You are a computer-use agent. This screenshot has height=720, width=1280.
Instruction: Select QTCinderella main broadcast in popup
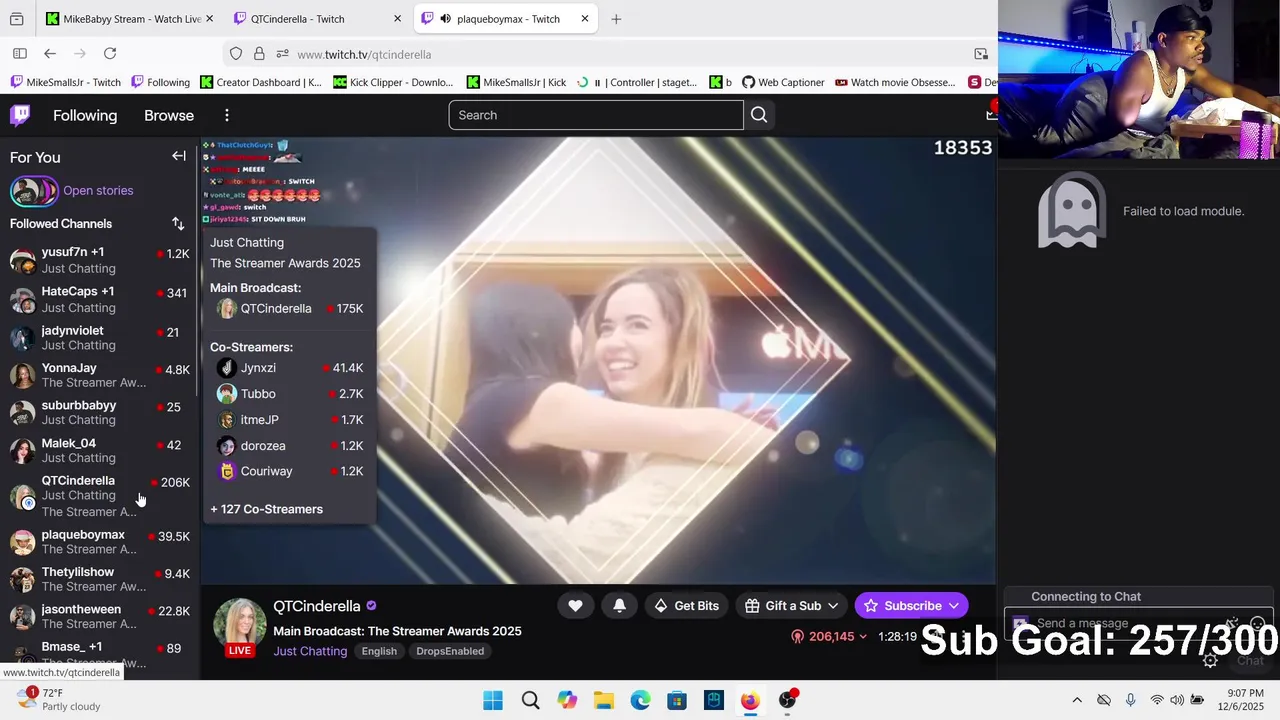tap(290, 309)
